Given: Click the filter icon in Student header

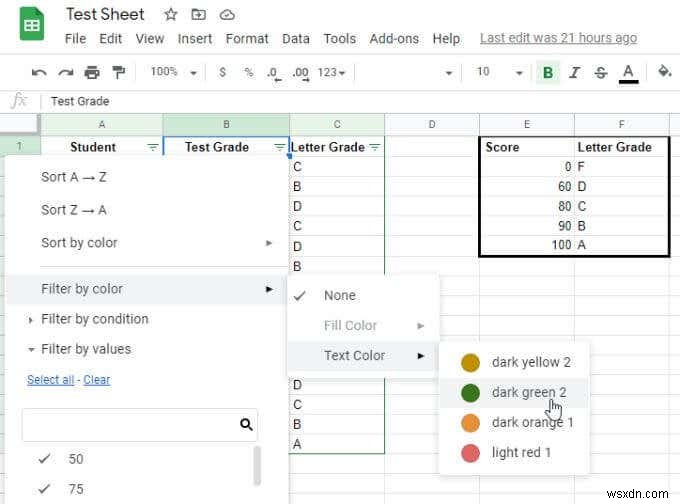Looking at the screenshot, I should click(x=152, y=147).
